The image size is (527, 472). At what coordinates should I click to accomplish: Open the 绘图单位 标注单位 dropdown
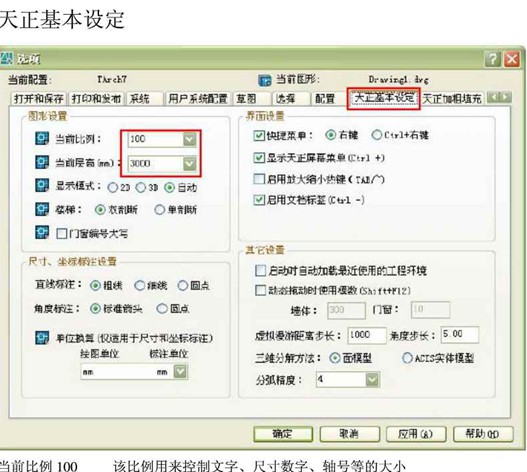click(x=180, y=371)
